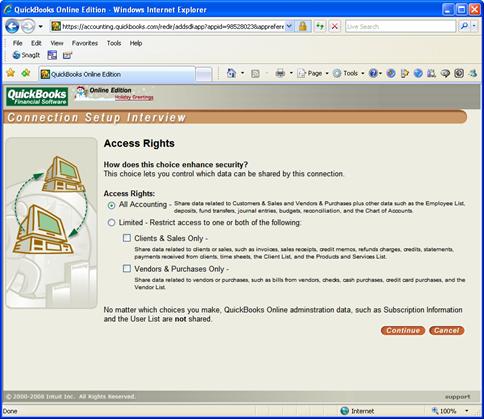Open the Holiday Greetings link

(134, 97)
